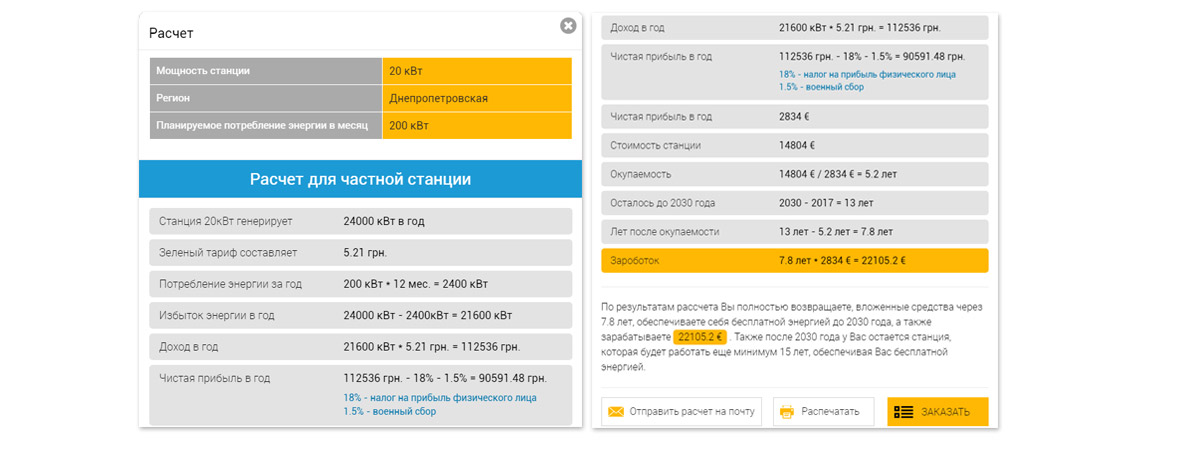Click the 200 кВт planned consumption cell
This screenshot has width=1198, height=456.
pos(477,126)
